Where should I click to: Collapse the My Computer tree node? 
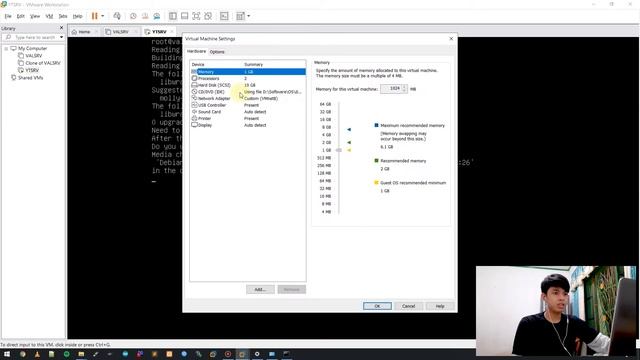pyautogui.click(x=6, y=49)
